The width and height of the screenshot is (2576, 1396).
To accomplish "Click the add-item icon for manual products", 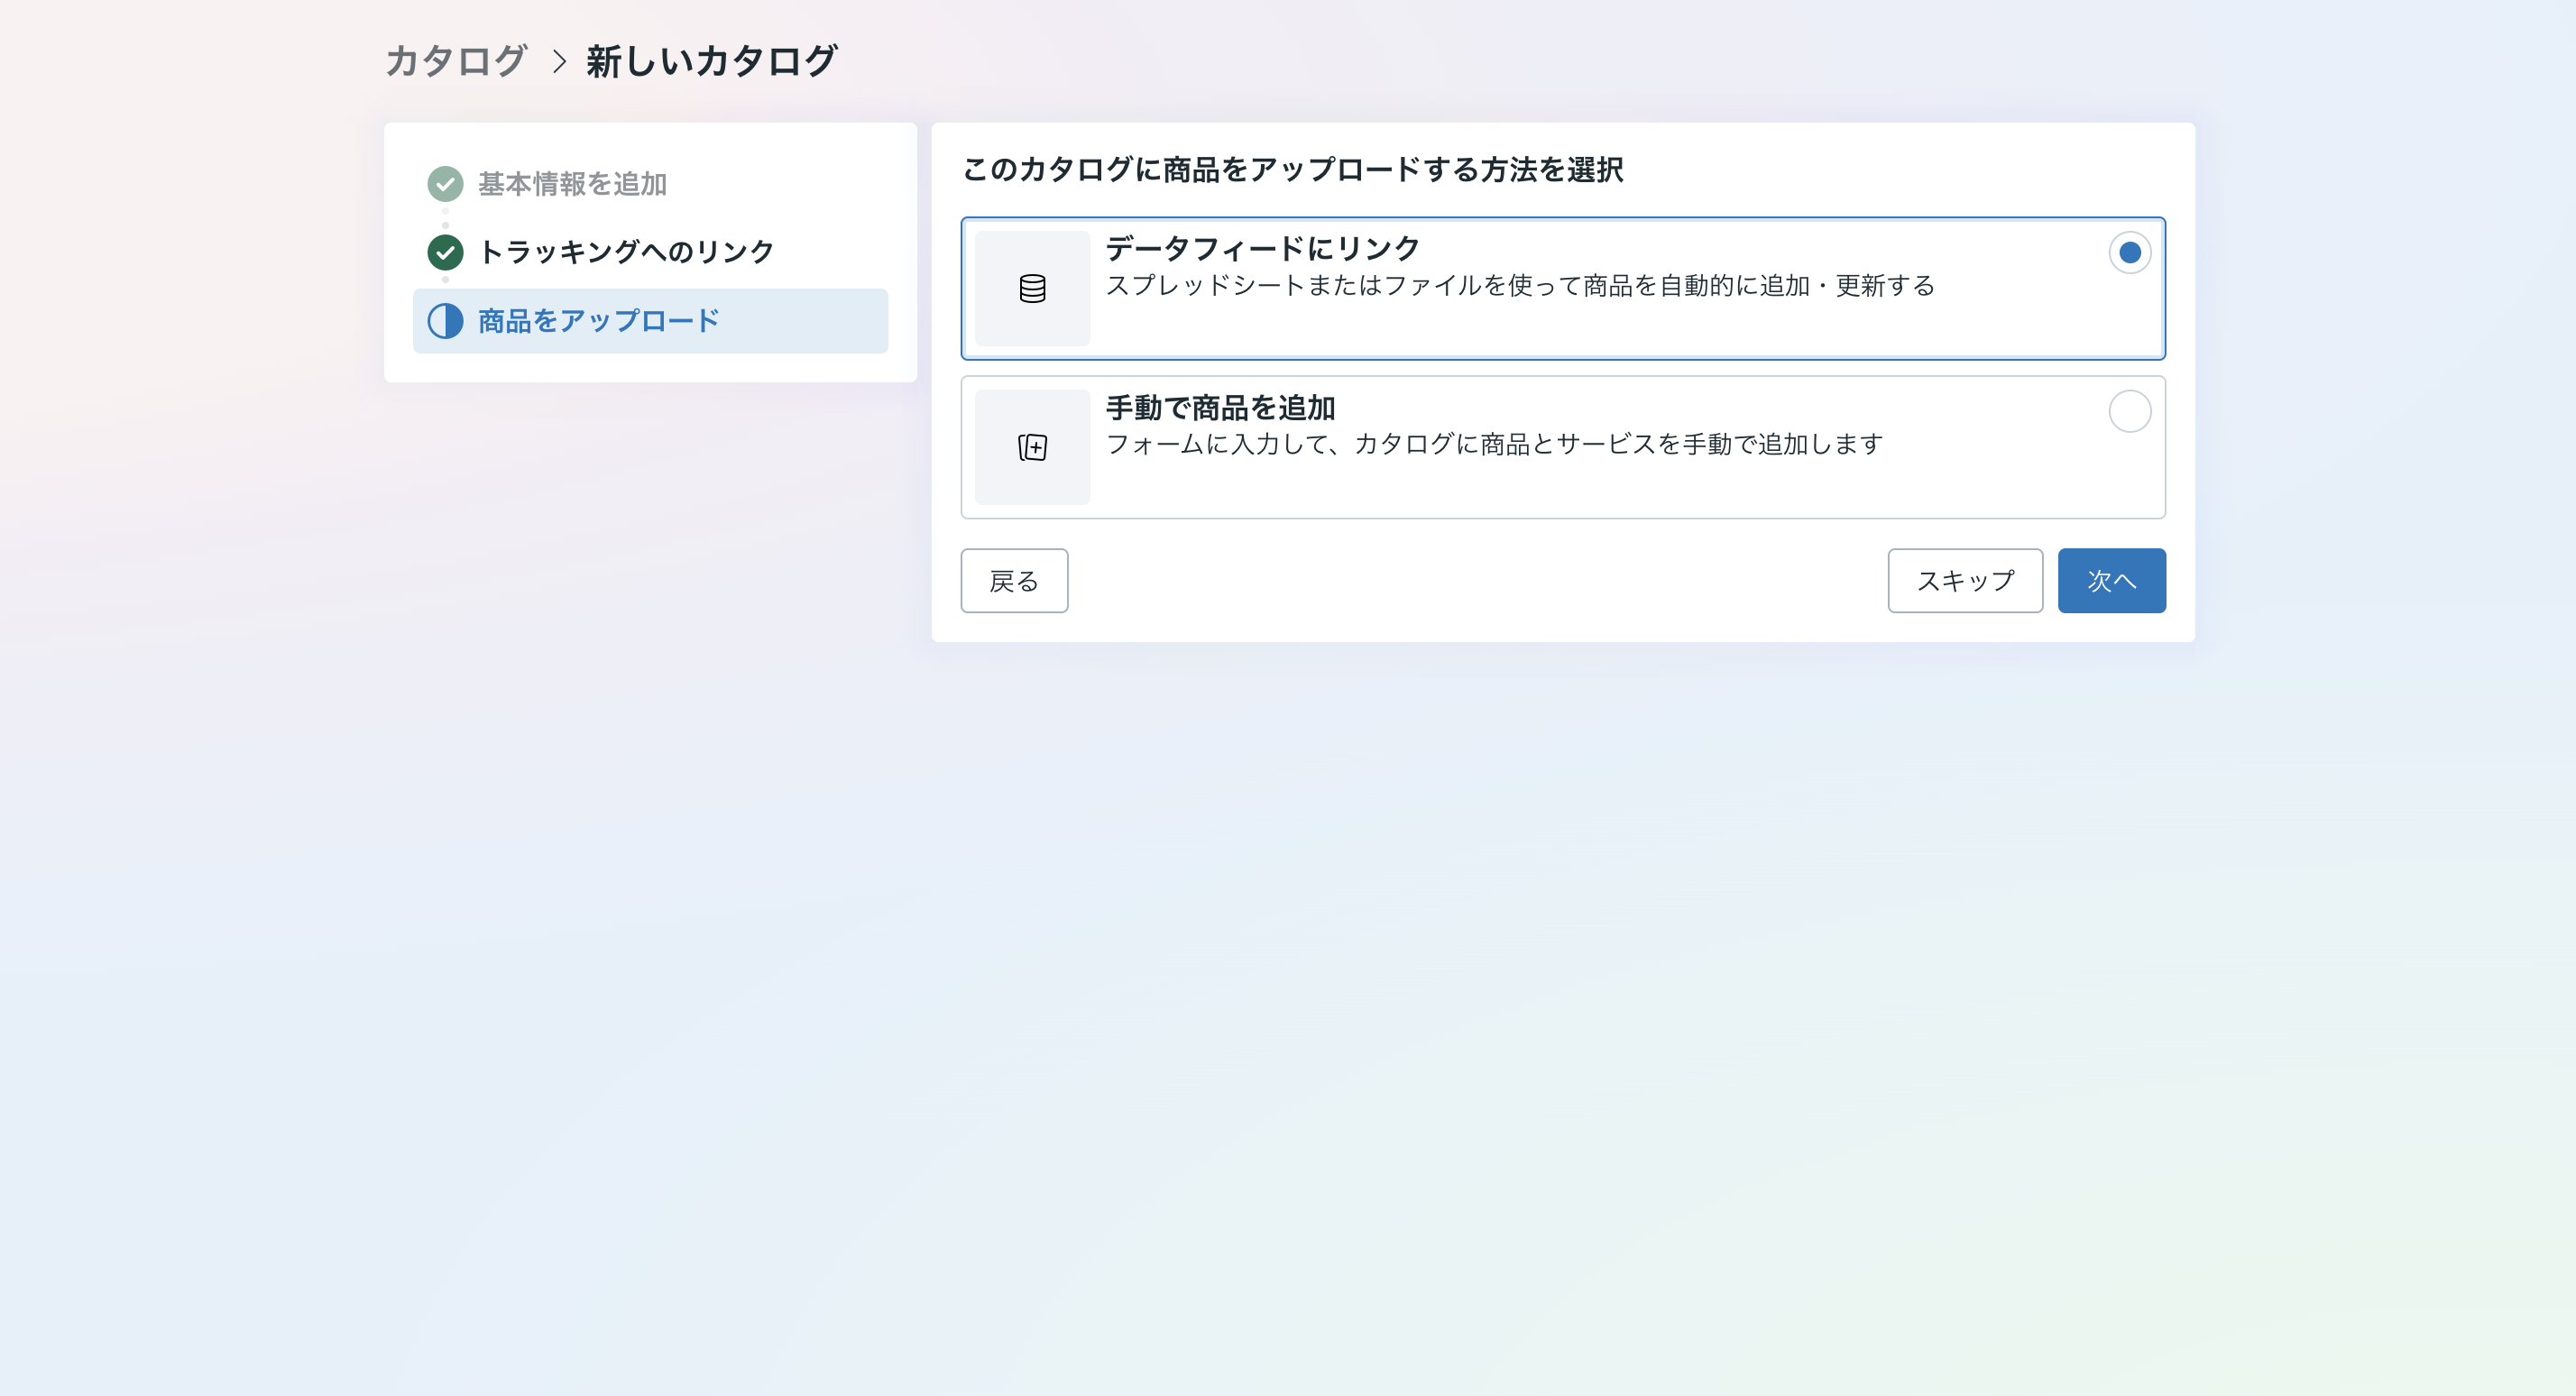I will click(x=1032, y=447).
